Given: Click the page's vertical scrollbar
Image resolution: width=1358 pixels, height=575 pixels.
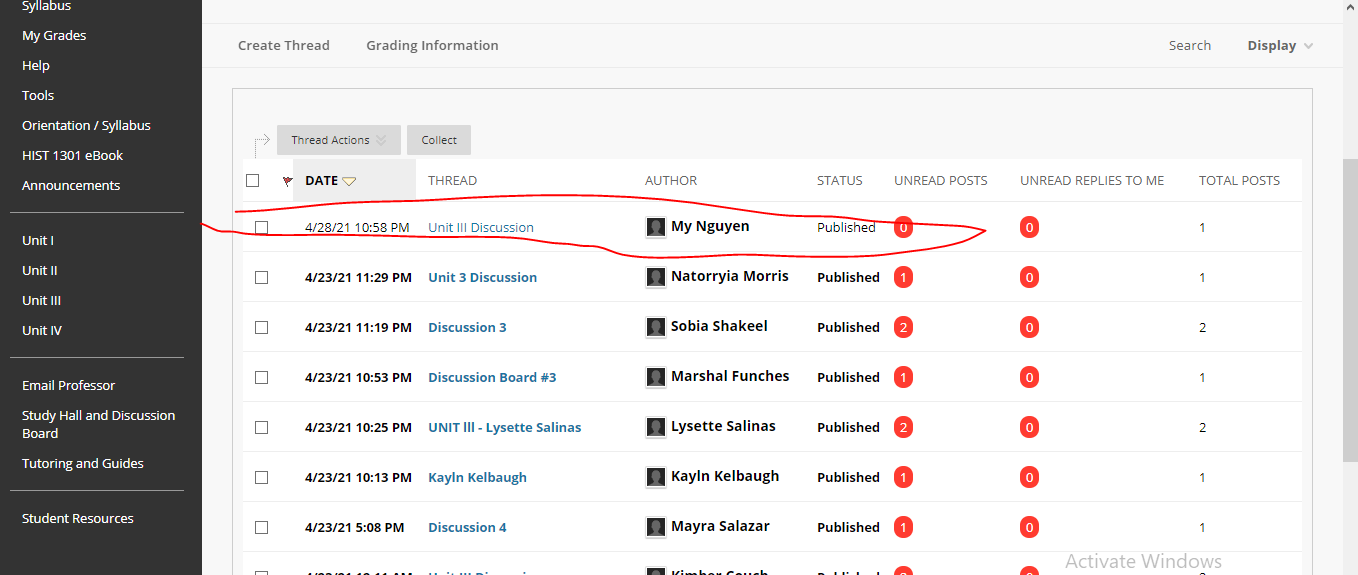Looking at the screenshot, I should 1350,300.
